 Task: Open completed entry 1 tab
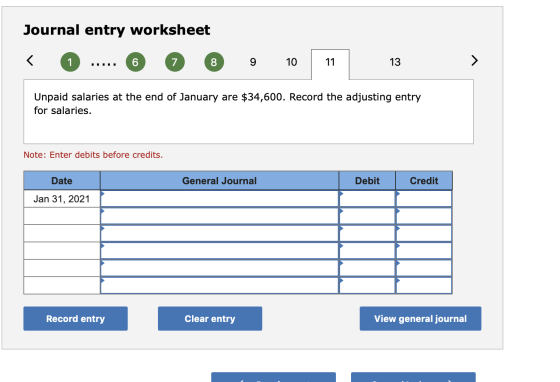pos(70,62)
